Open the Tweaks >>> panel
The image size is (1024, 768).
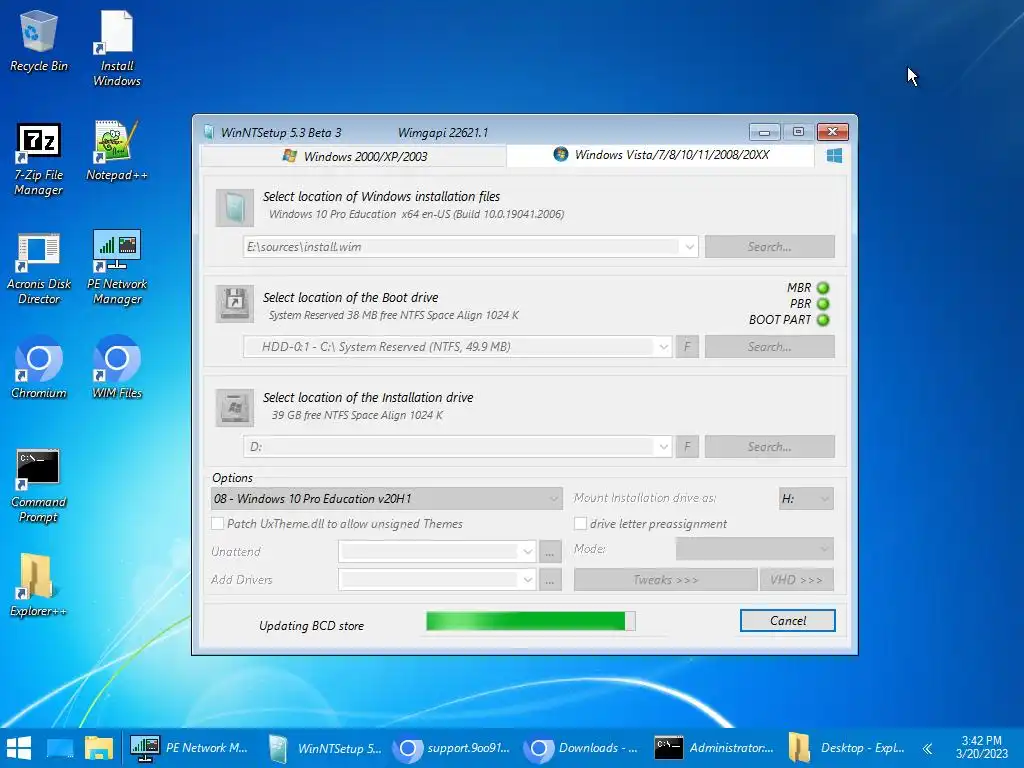[665, 580]
